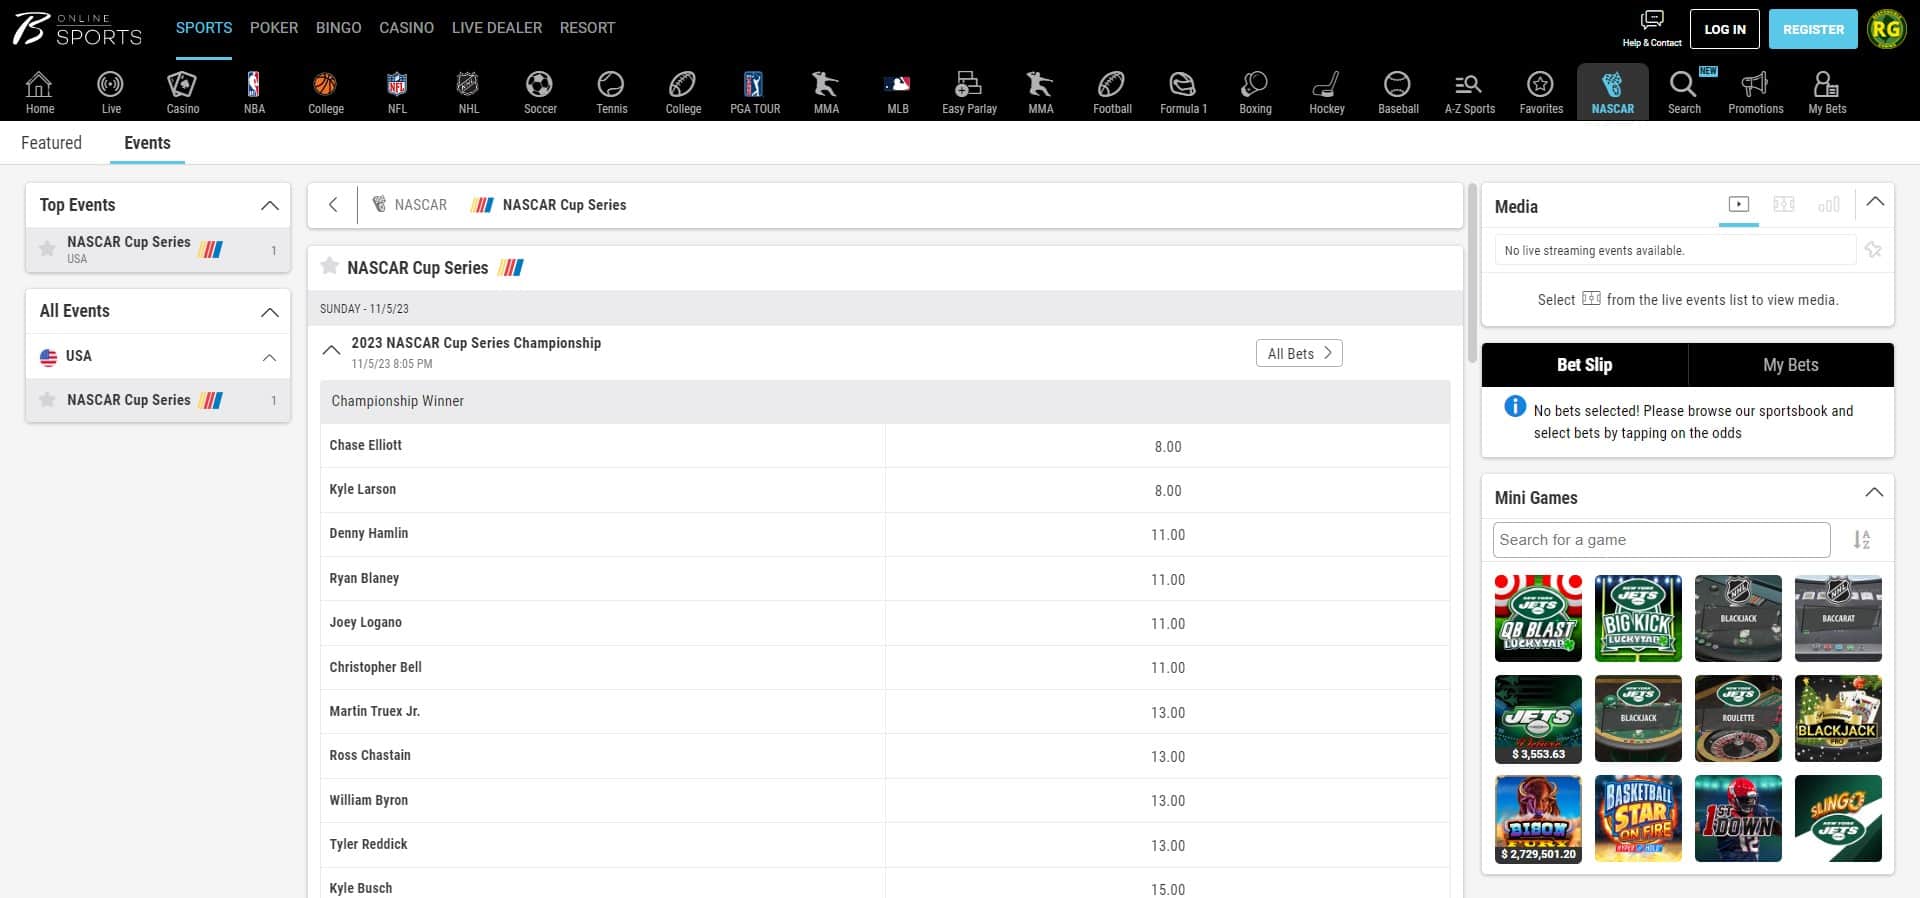
Task: Launch QB Blast LuckyTap mini game
Action: 1538,618
